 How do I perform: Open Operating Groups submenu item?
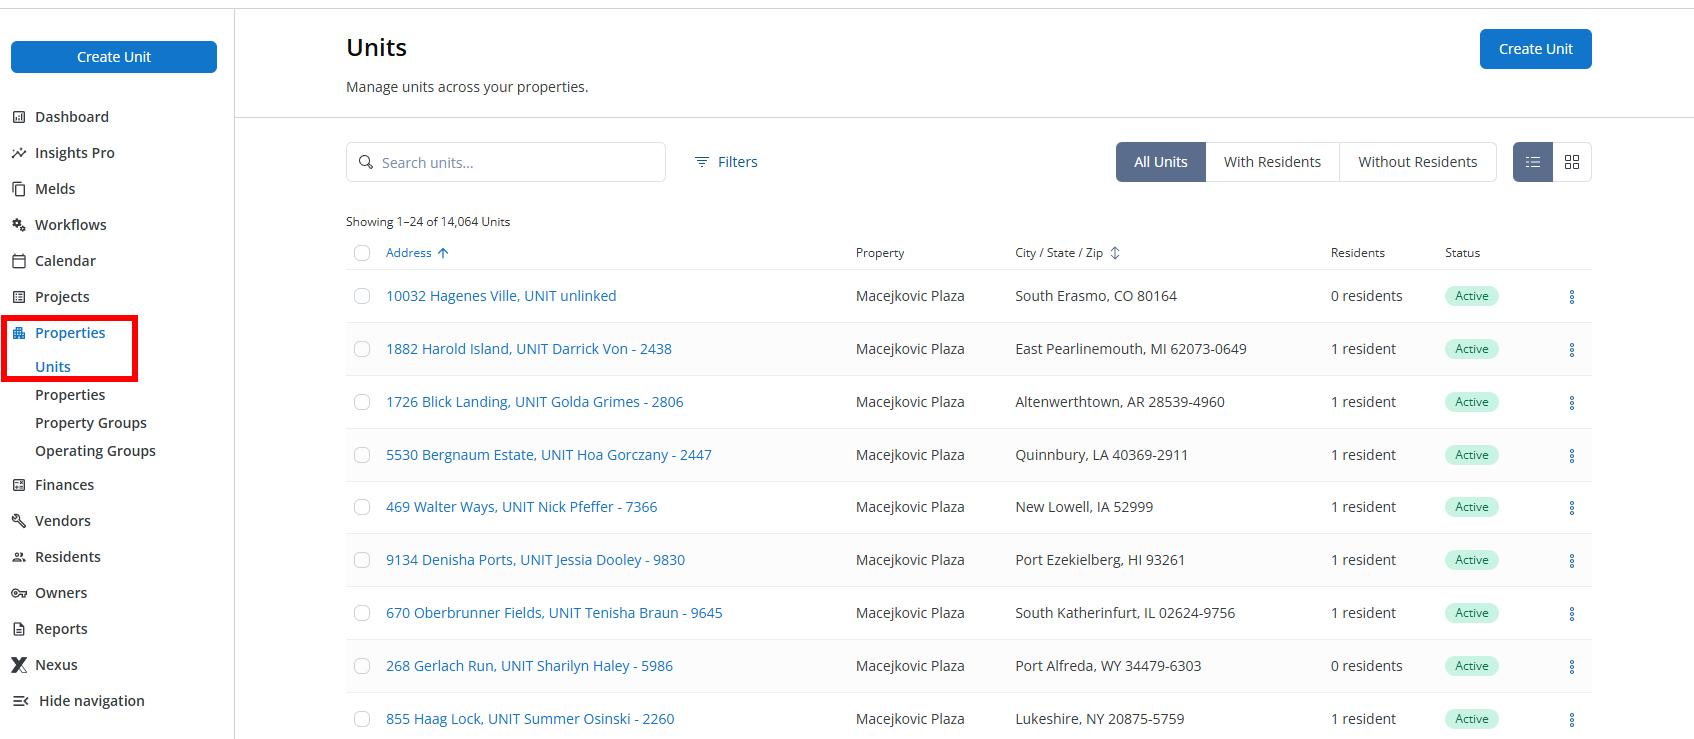[x=95, y=451]
